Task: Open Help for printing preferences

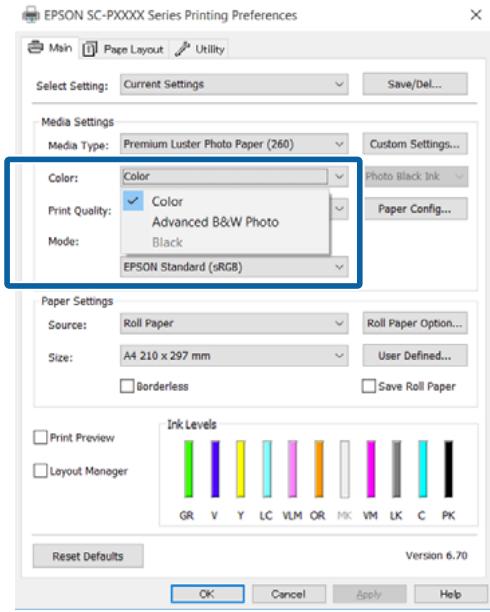Action: pyautogui.click(x=451, y=594)
